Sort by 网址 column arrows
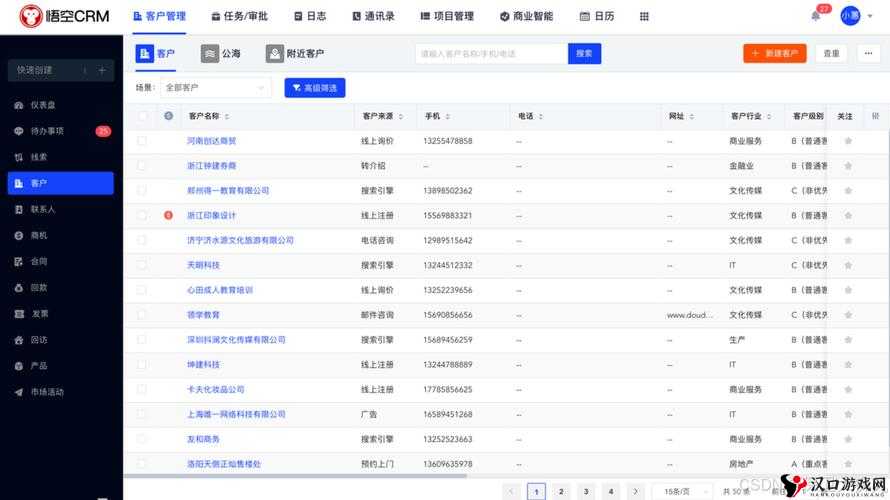Image resolution: width=890 pixels, height=500 pixels. 692,116
